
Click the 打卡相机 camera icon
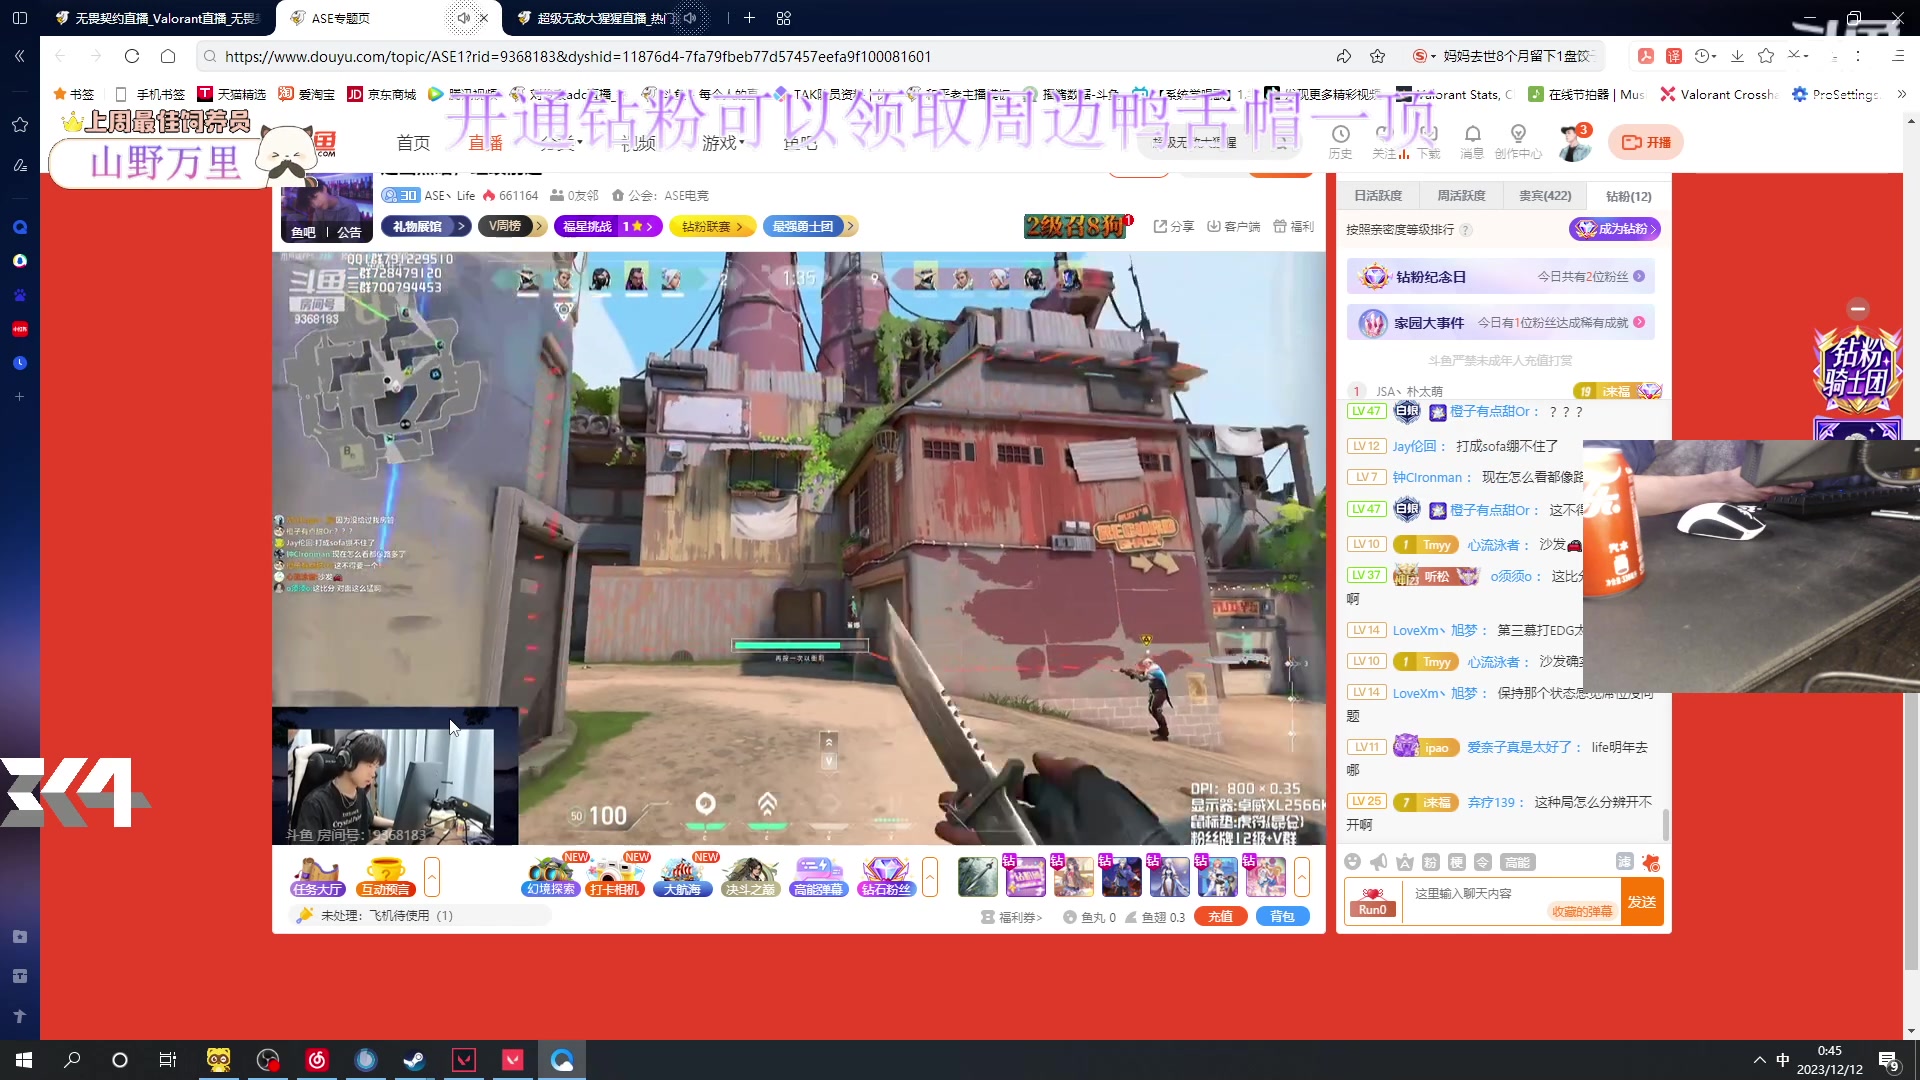pos(614,876)
